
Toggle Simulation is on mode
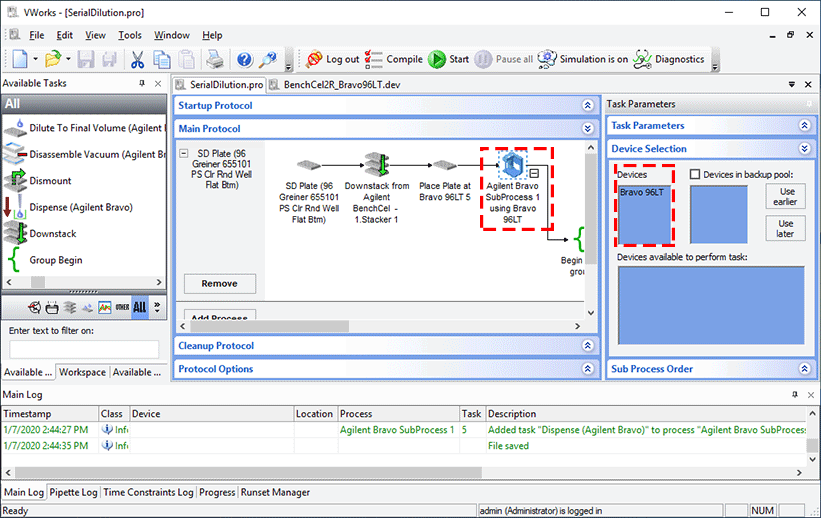point(583,59)
